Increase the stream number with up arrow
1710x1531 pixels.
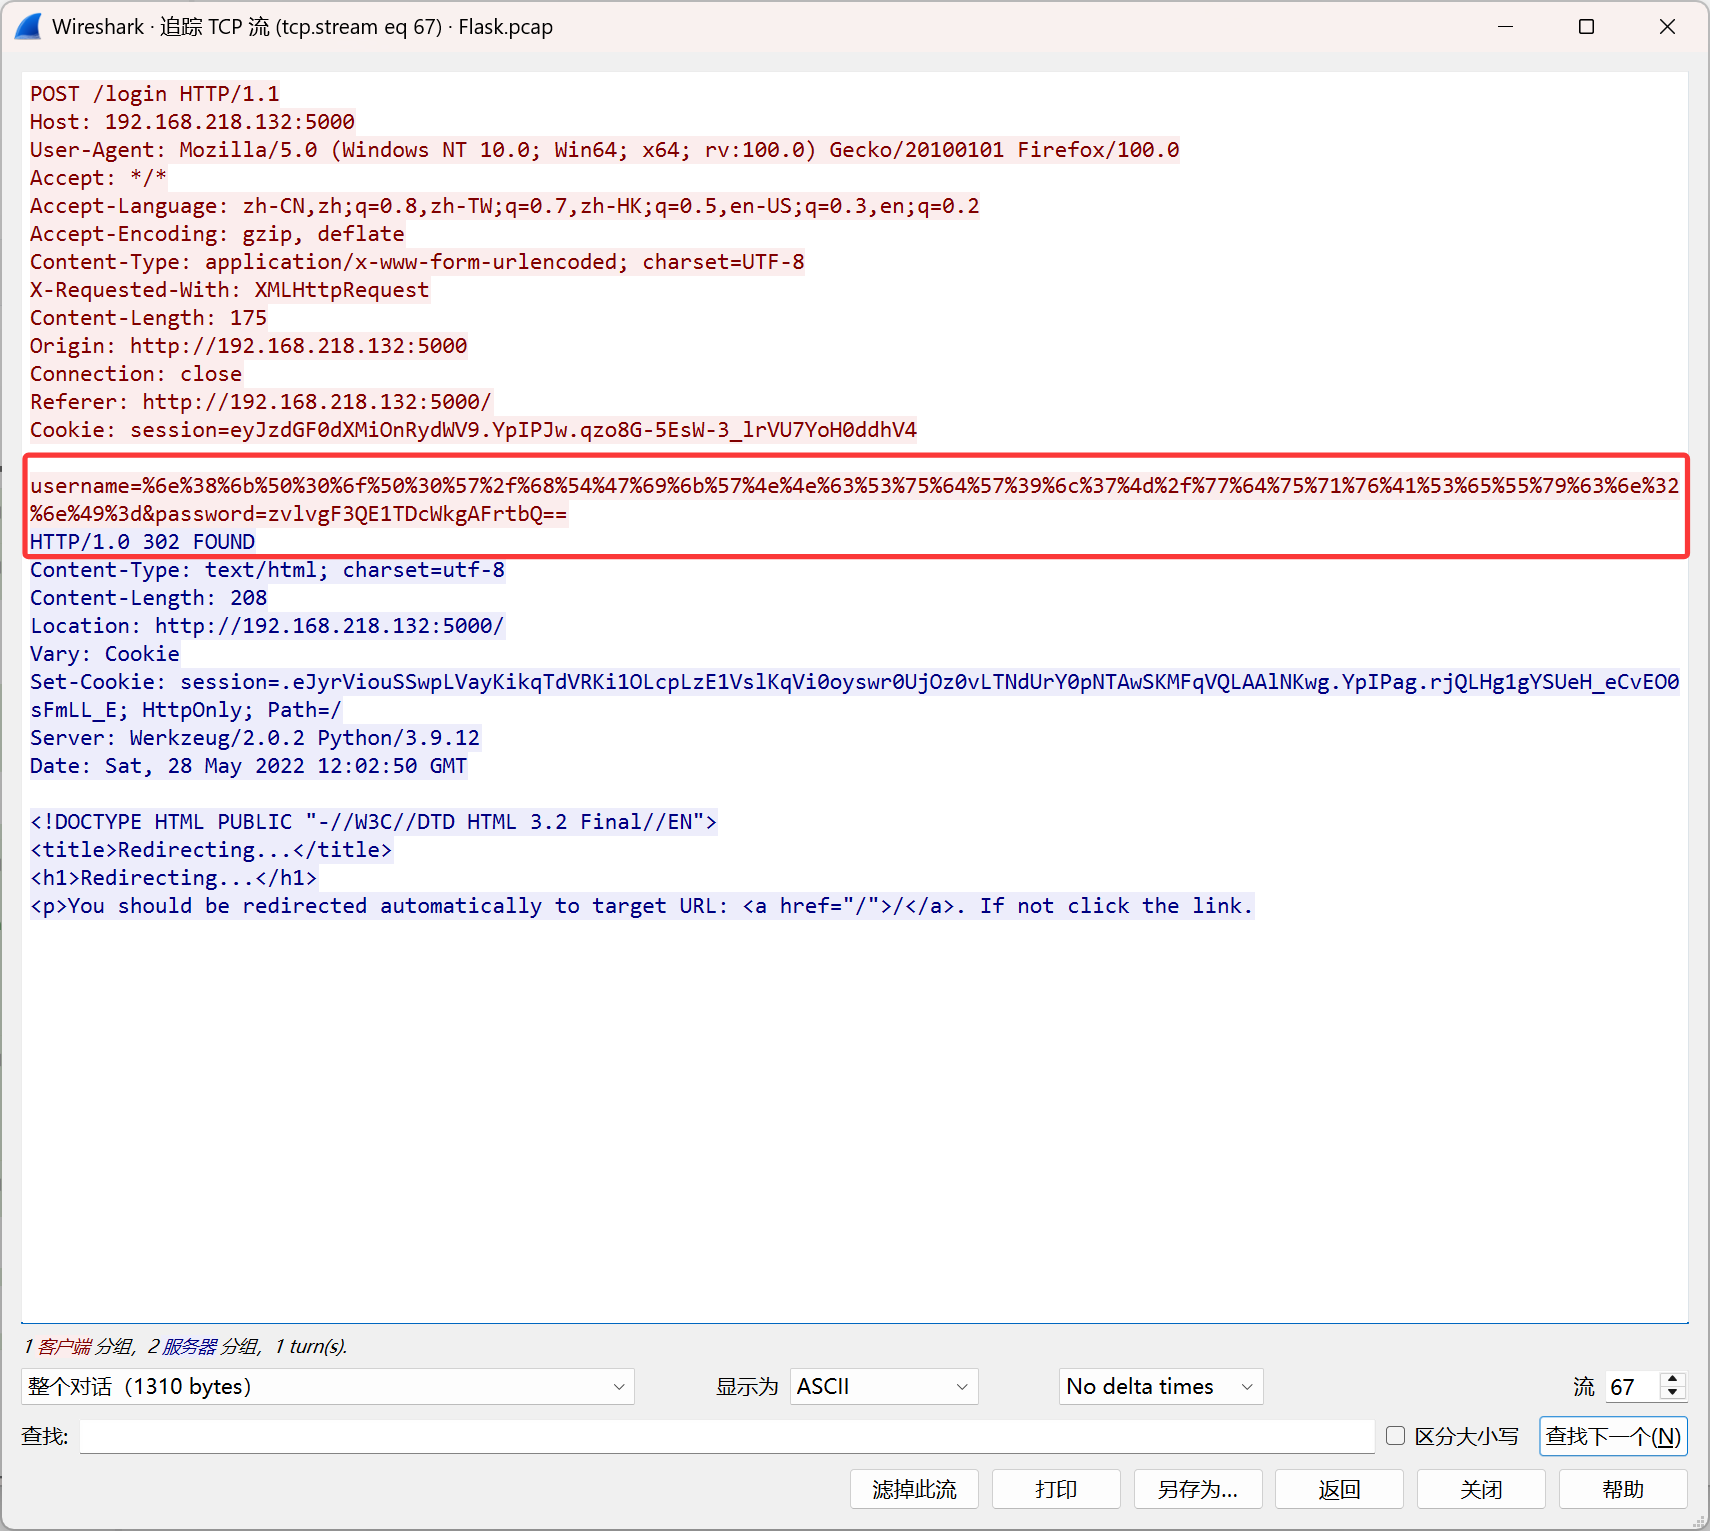1673,1379
